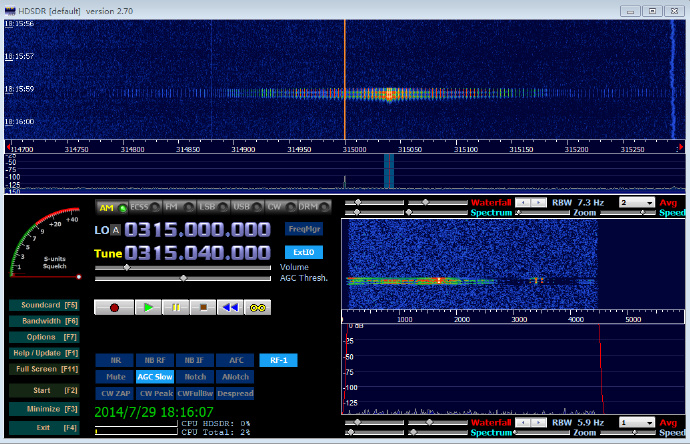Screen dimensions: 690x444
Task: Turn on NR noise reduction
Action: pyautogui.click(x=114, y=360)
